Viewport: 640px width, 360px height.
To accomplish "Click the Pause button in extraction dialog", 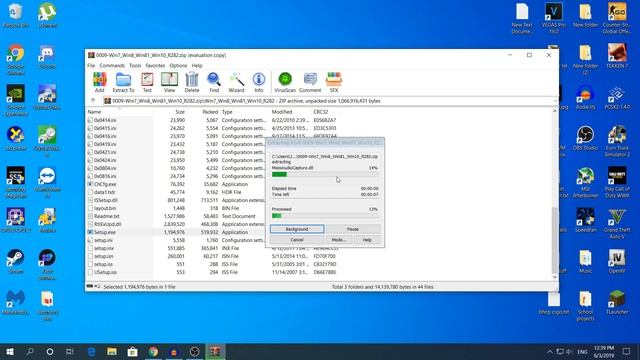I will (x=353, y=229).
